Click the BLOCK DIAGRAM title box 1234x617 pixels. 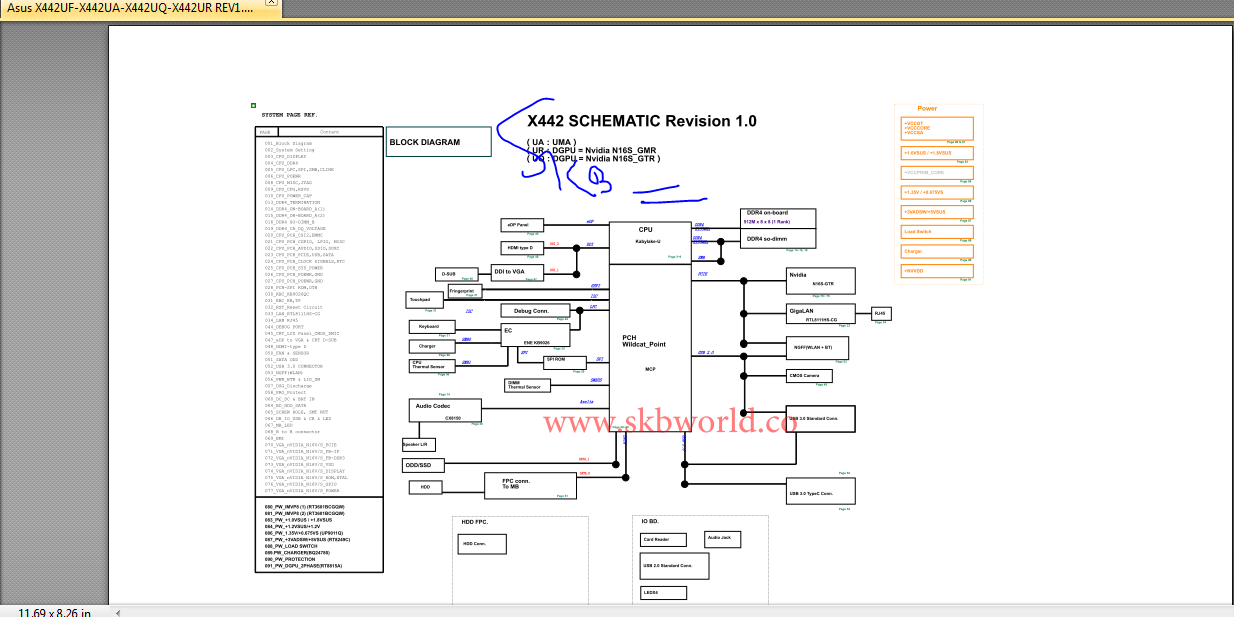438,142
